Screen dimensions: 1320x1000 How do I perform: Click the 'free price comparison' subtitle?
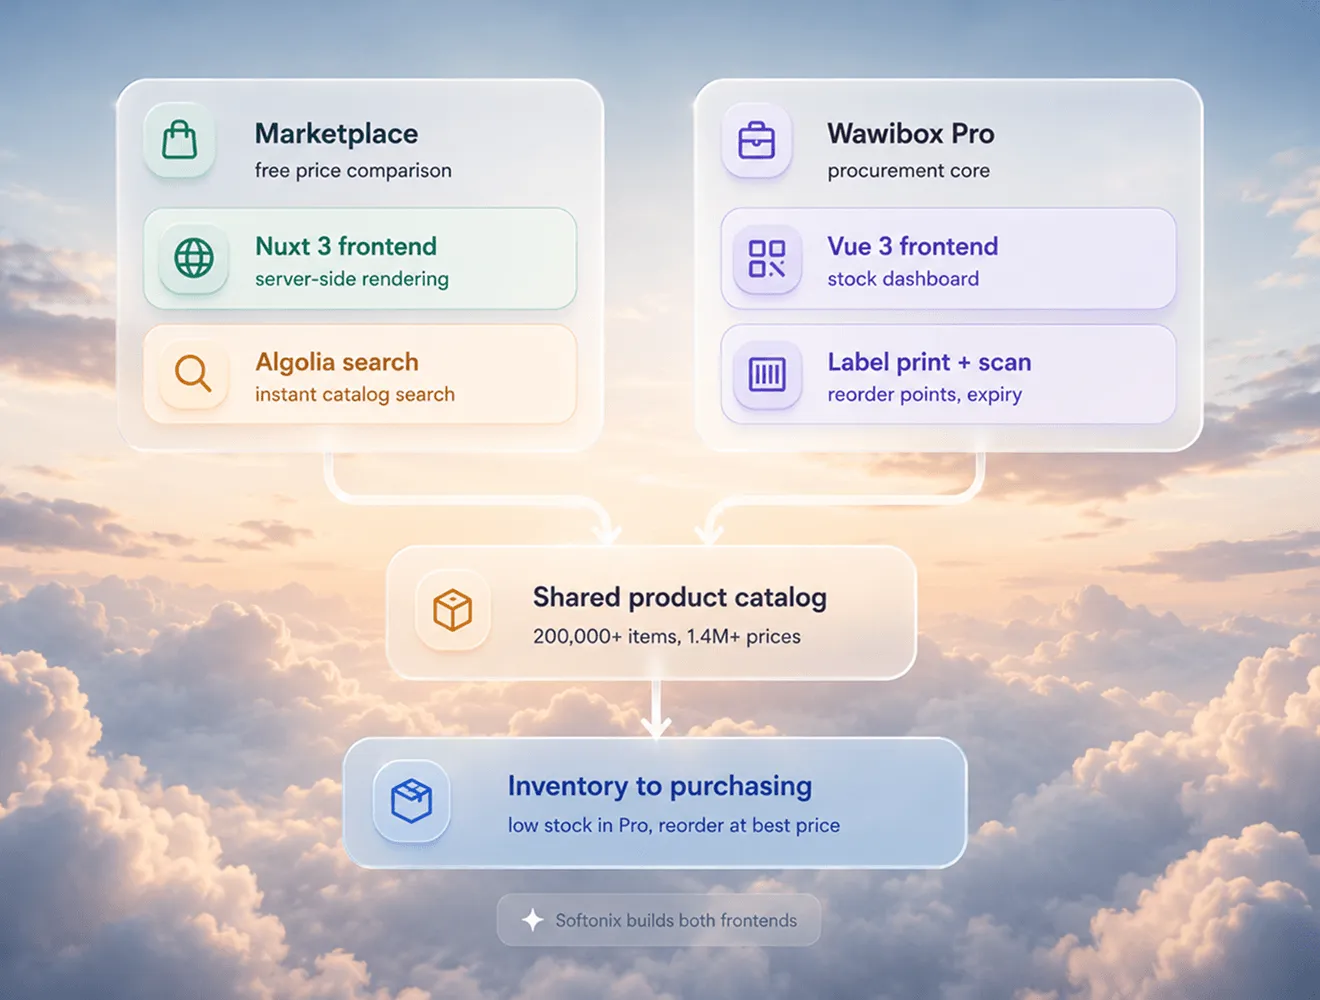tap(353, 171)
